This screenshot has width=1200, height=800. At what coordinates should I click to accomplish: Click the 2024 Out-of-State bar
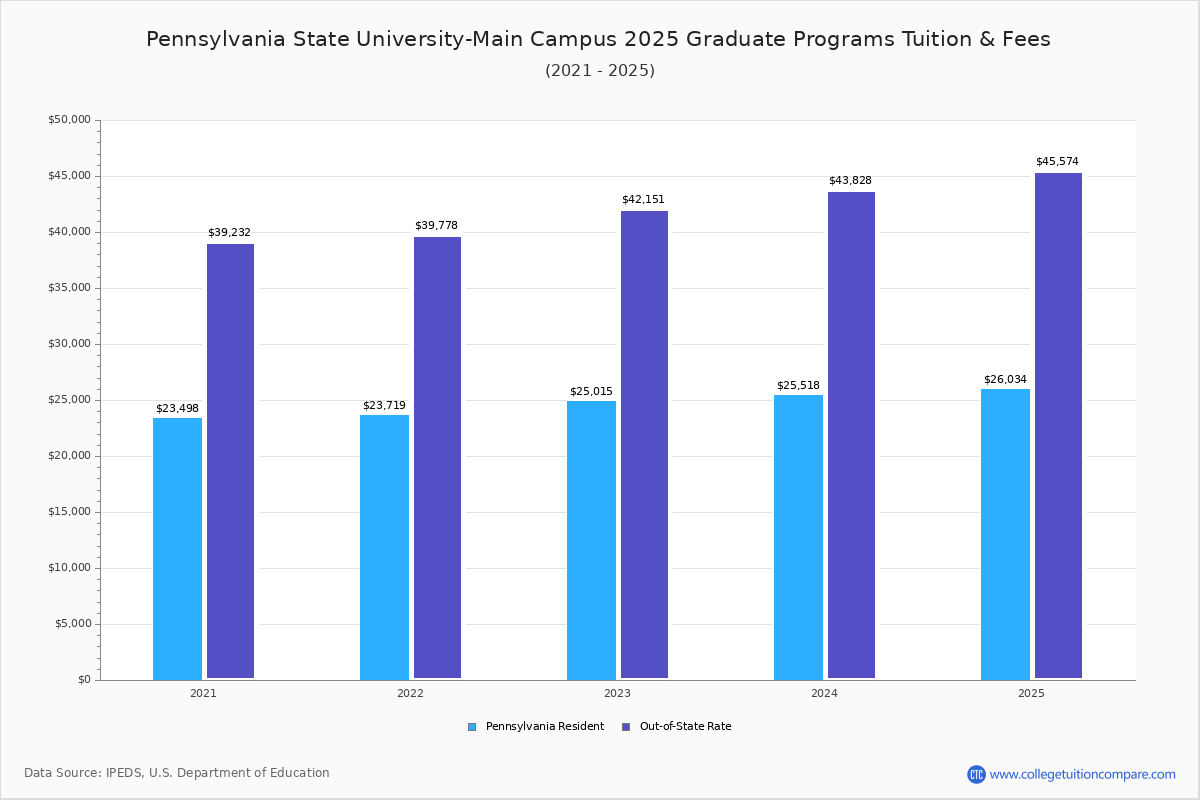(x=851, y=435)
